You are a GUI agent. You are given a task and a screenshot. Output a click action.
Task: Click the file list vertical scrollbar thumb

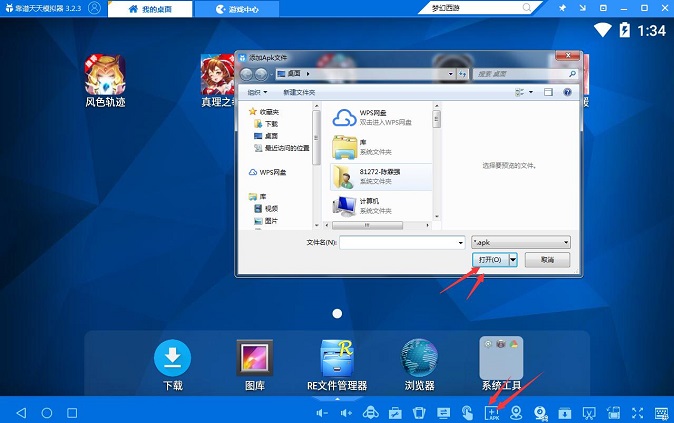click(437, 119)
